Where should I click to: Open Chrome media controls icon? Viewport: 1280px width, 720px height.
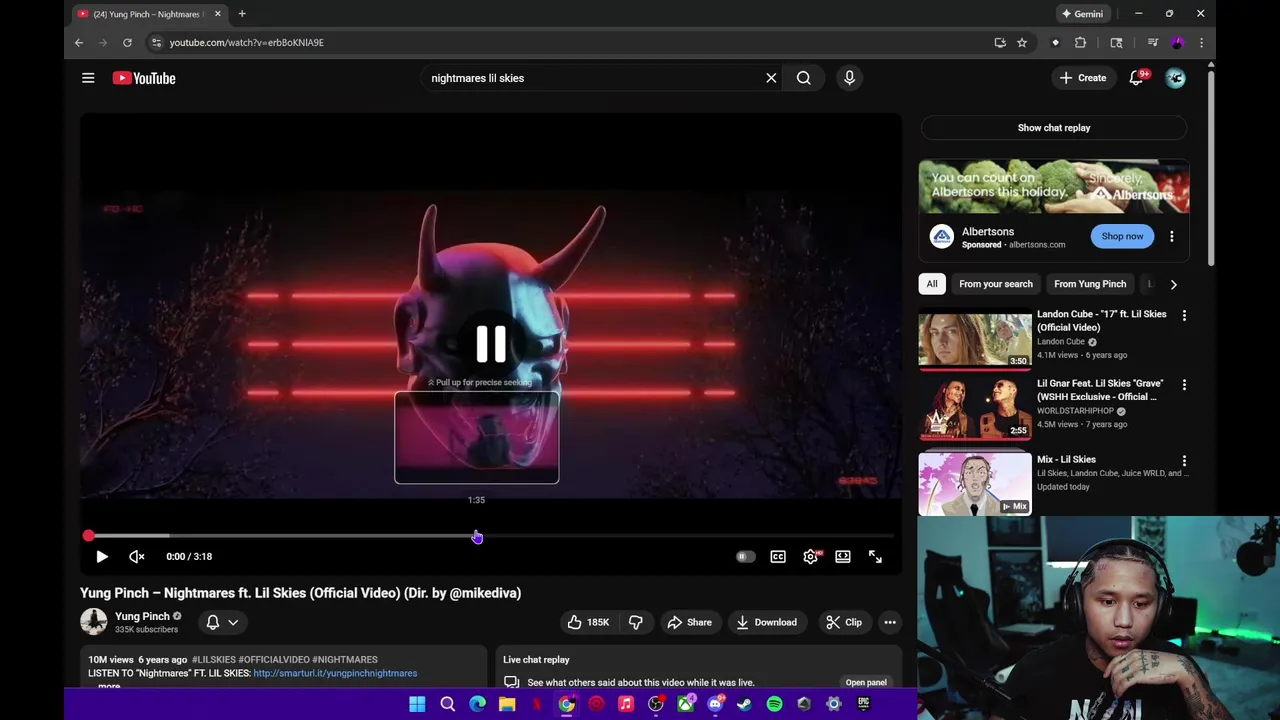point(1152,43)
